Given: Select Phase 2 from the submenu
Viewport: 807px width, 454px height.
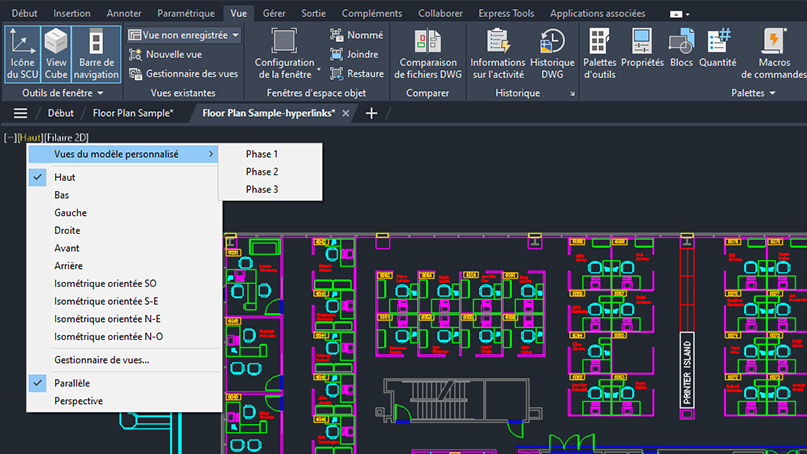Looking at the screenshot, I should tap(262, 172).
